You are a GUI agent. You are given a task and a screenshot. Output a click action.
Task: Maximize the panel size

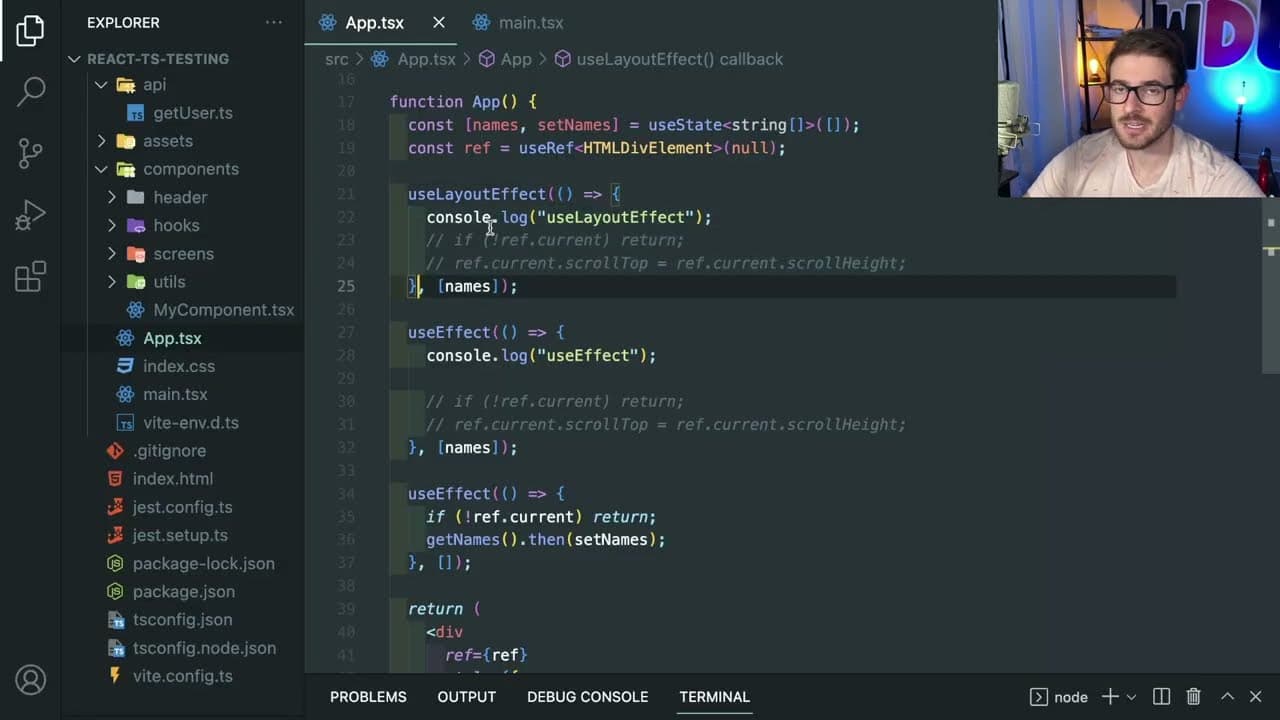tap(1227, 697)
